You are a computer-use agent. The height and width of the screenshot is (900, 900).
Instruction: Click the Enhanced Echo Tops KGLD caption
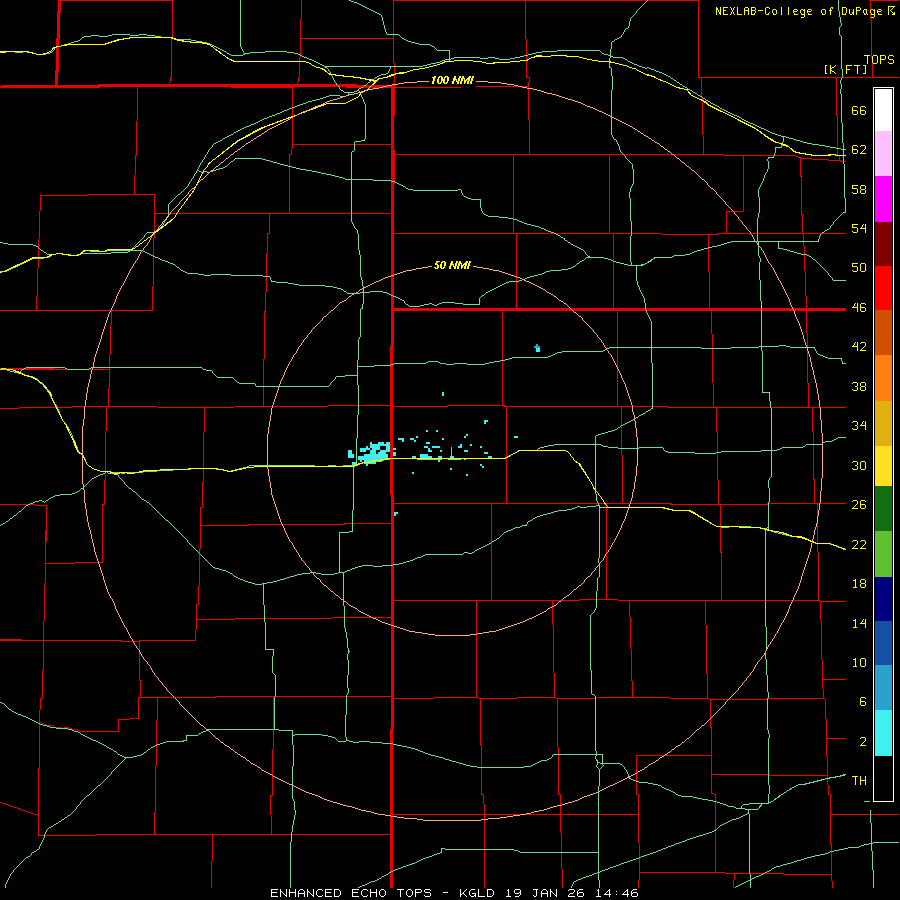click(454, 893)
